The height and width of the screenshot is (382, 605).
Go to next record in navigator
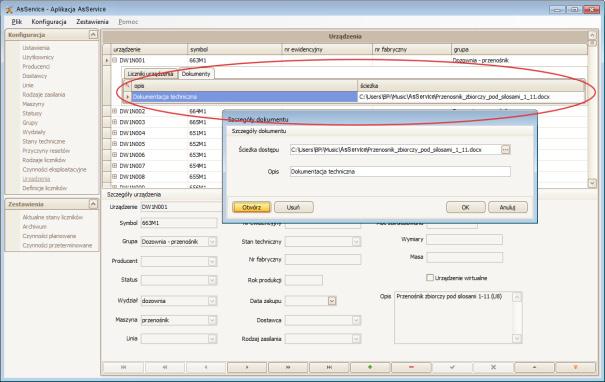[x=247, y=367]
